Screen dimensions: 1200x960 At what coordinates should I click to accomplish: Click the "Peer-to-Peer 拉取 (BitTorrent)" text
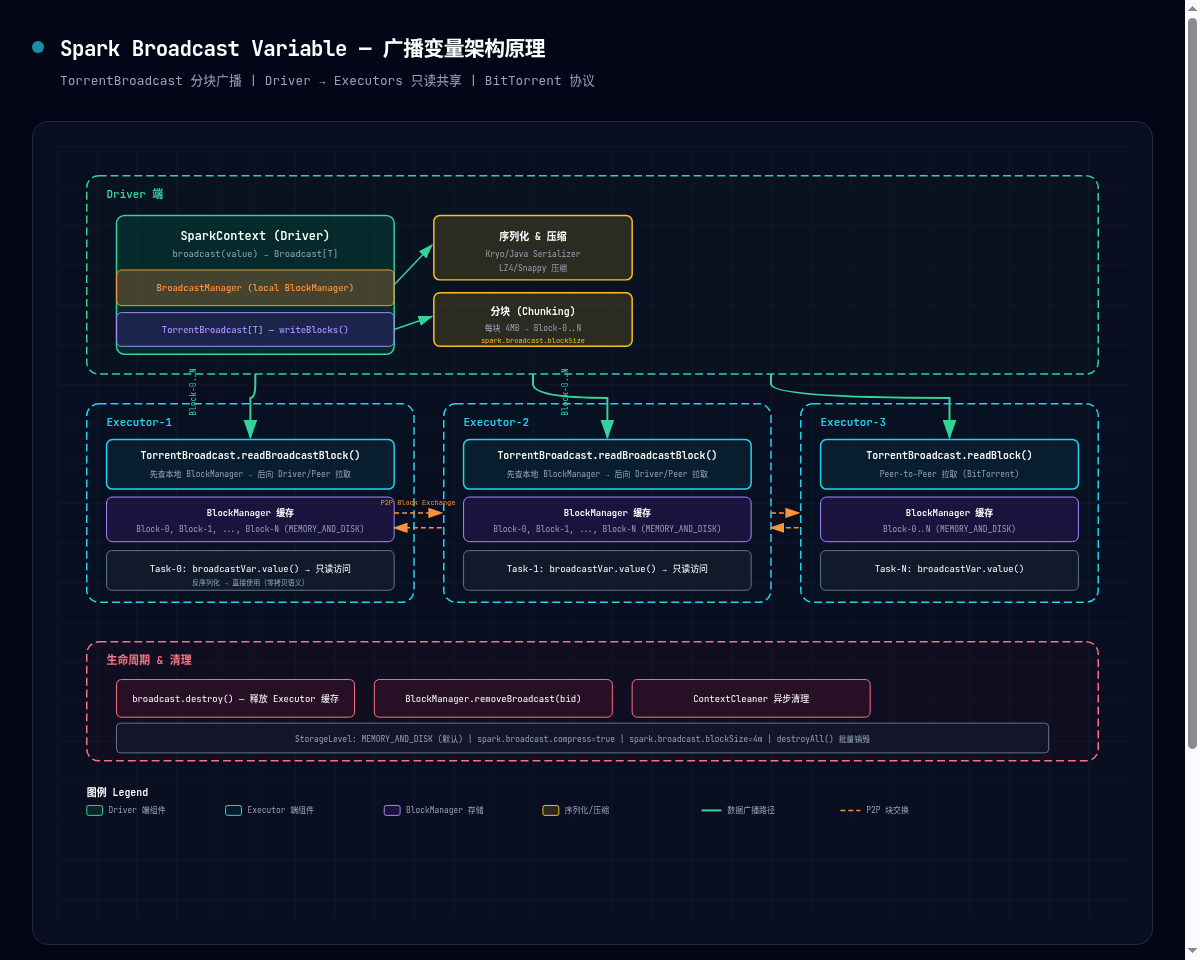[x=949, y=474]
